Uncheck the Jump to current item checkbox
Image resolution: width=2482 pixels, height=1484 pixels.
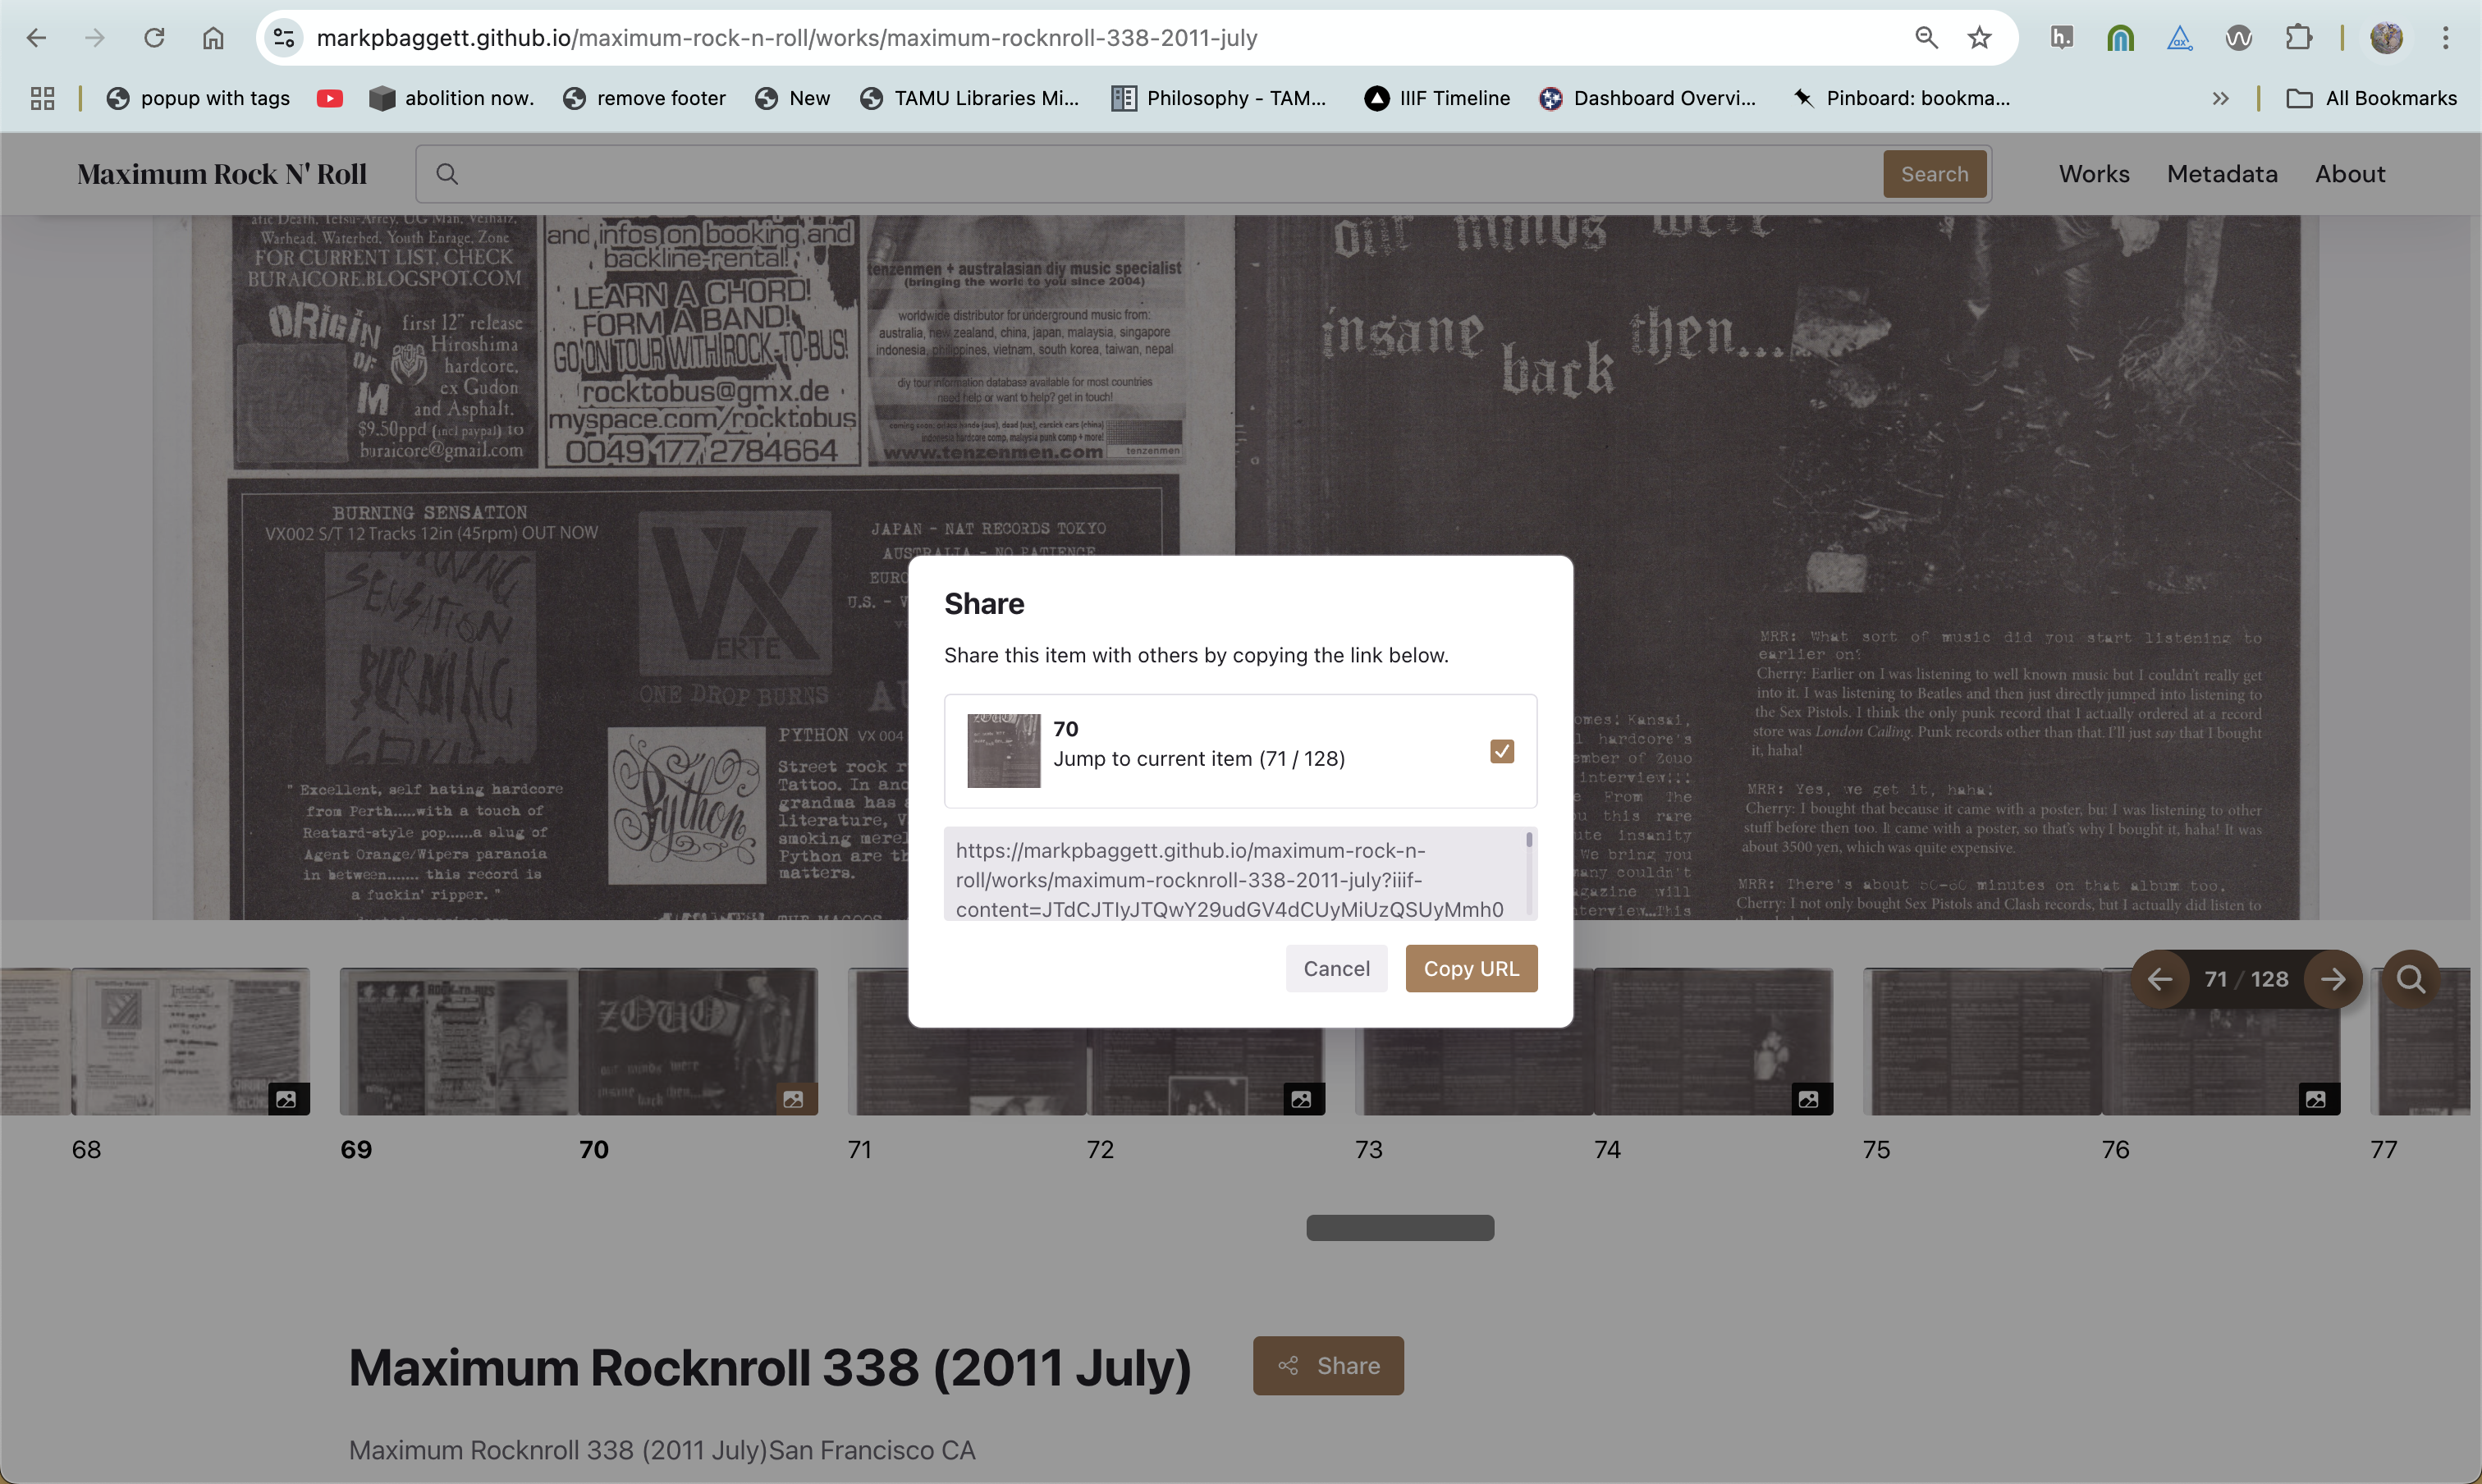1501,751
